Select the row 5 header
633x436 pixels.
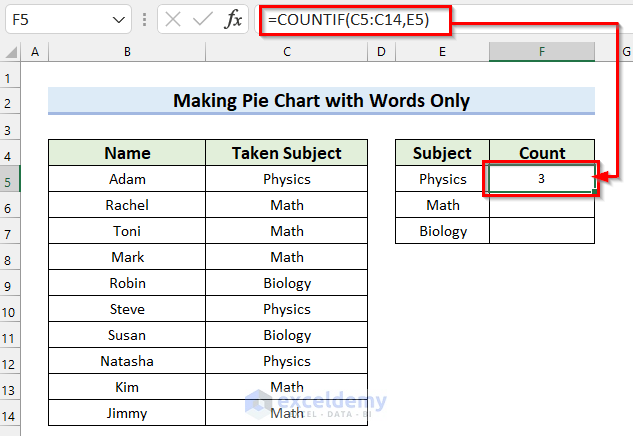pyautogui.click(x=10, y=179)
